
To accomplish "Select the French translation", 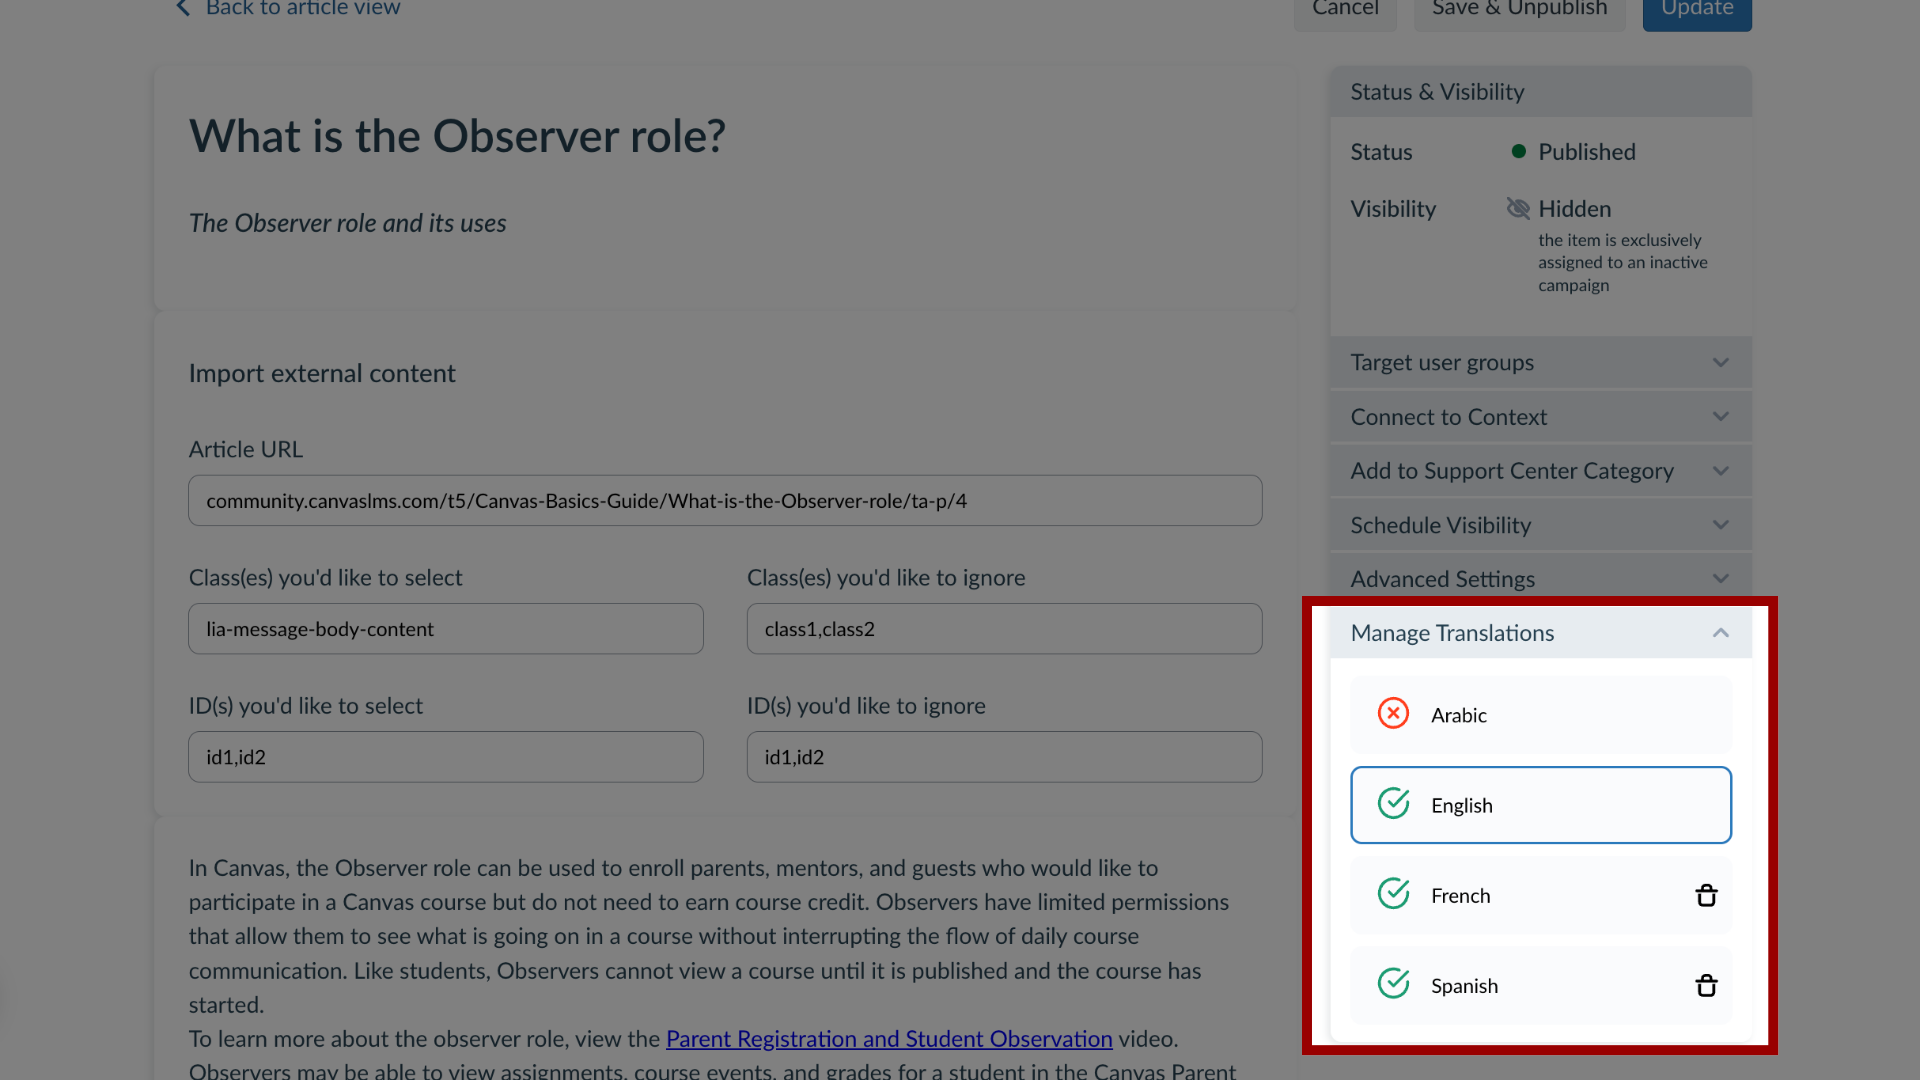I will [x=1541, y=895].
